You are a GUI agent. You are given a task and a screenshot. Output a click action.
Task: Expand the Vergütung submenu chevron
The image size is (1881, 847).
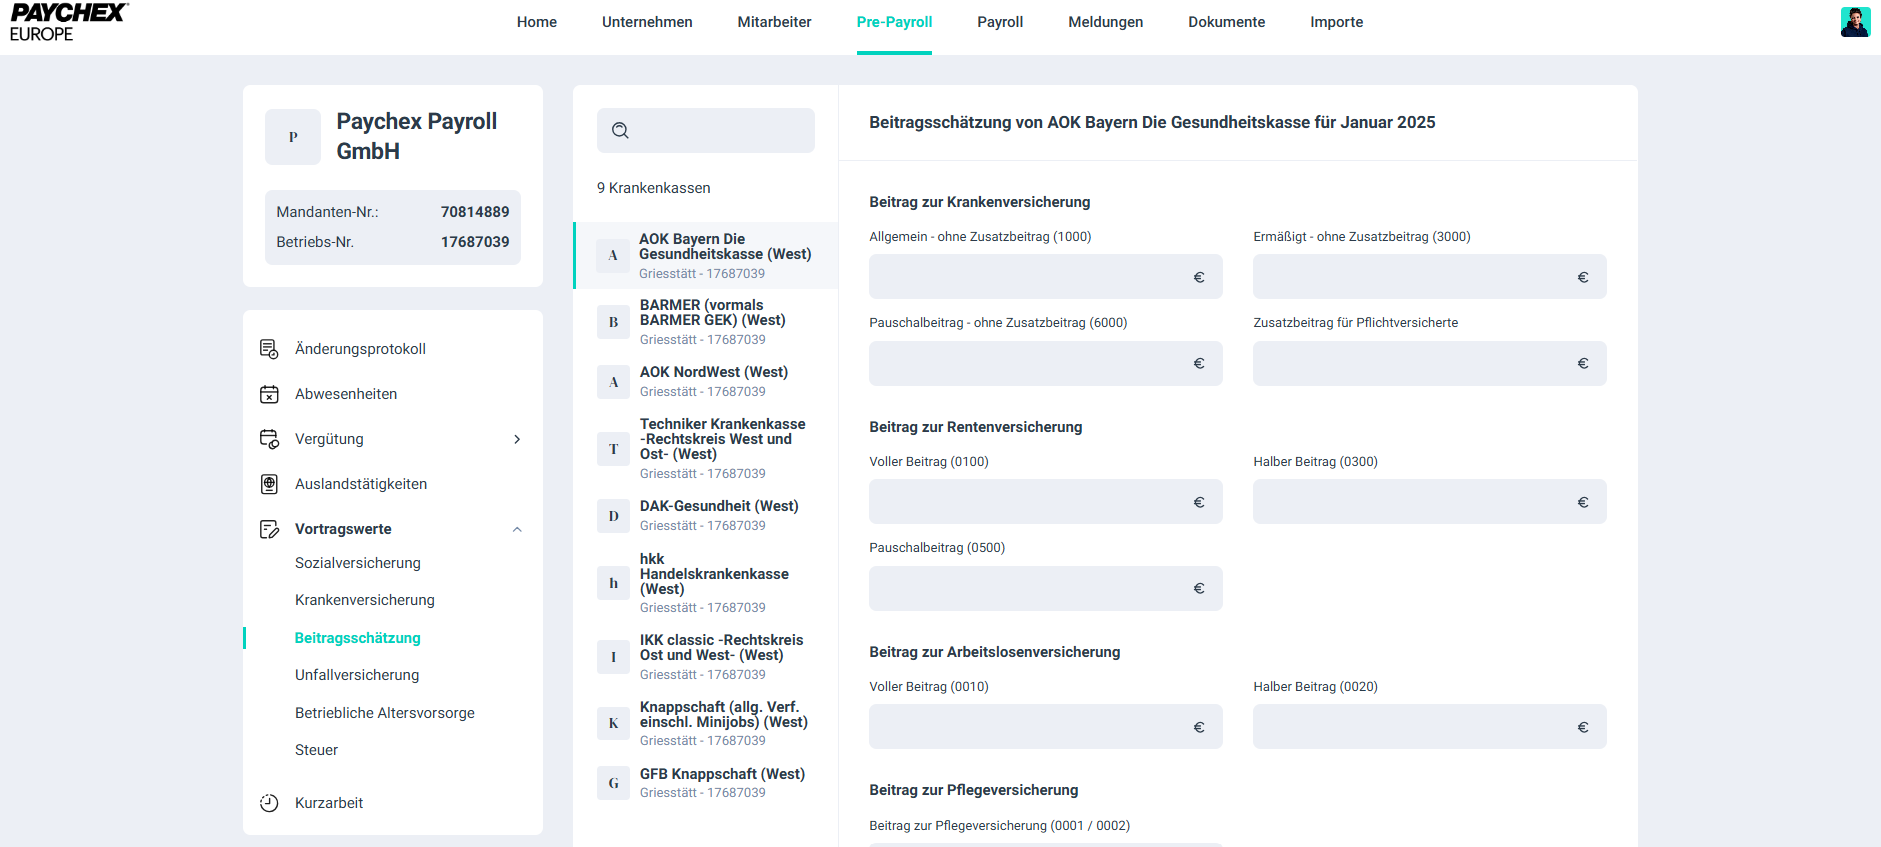(517, 439)
